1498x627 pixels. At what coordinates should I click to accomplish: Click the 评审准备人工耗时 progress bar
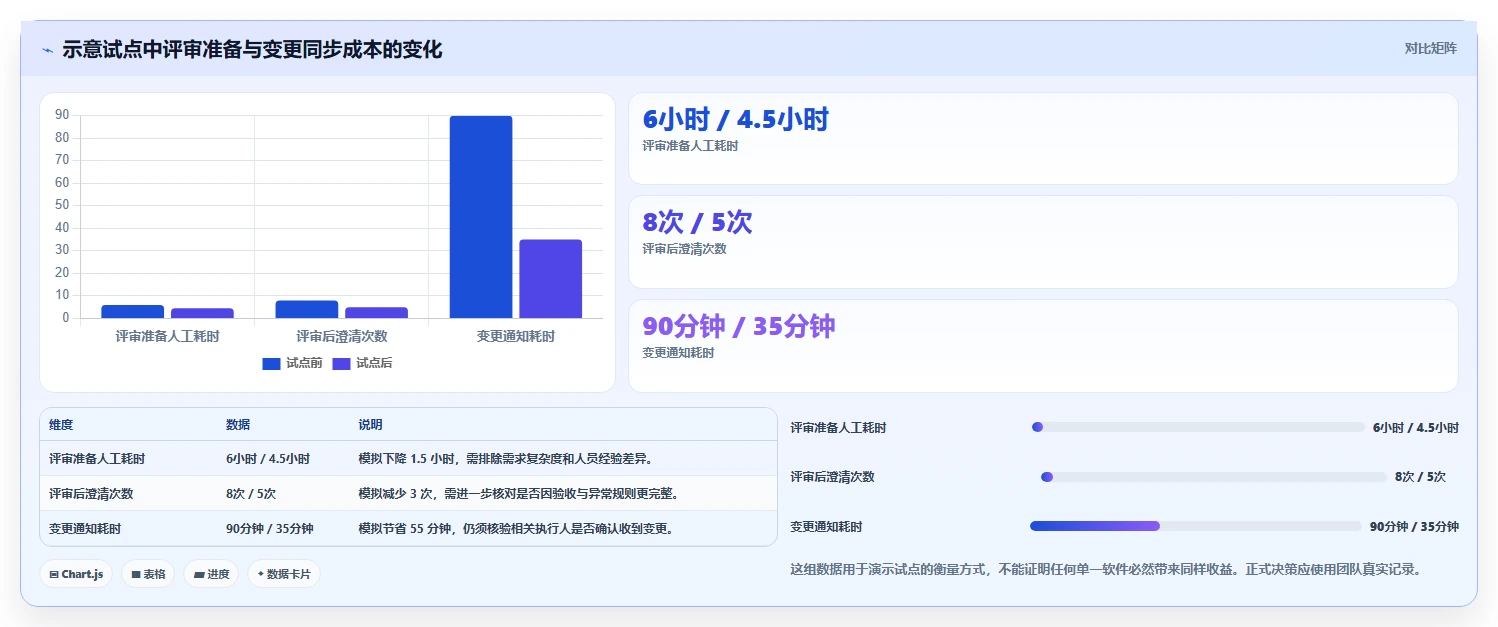tap(1198, 427)
